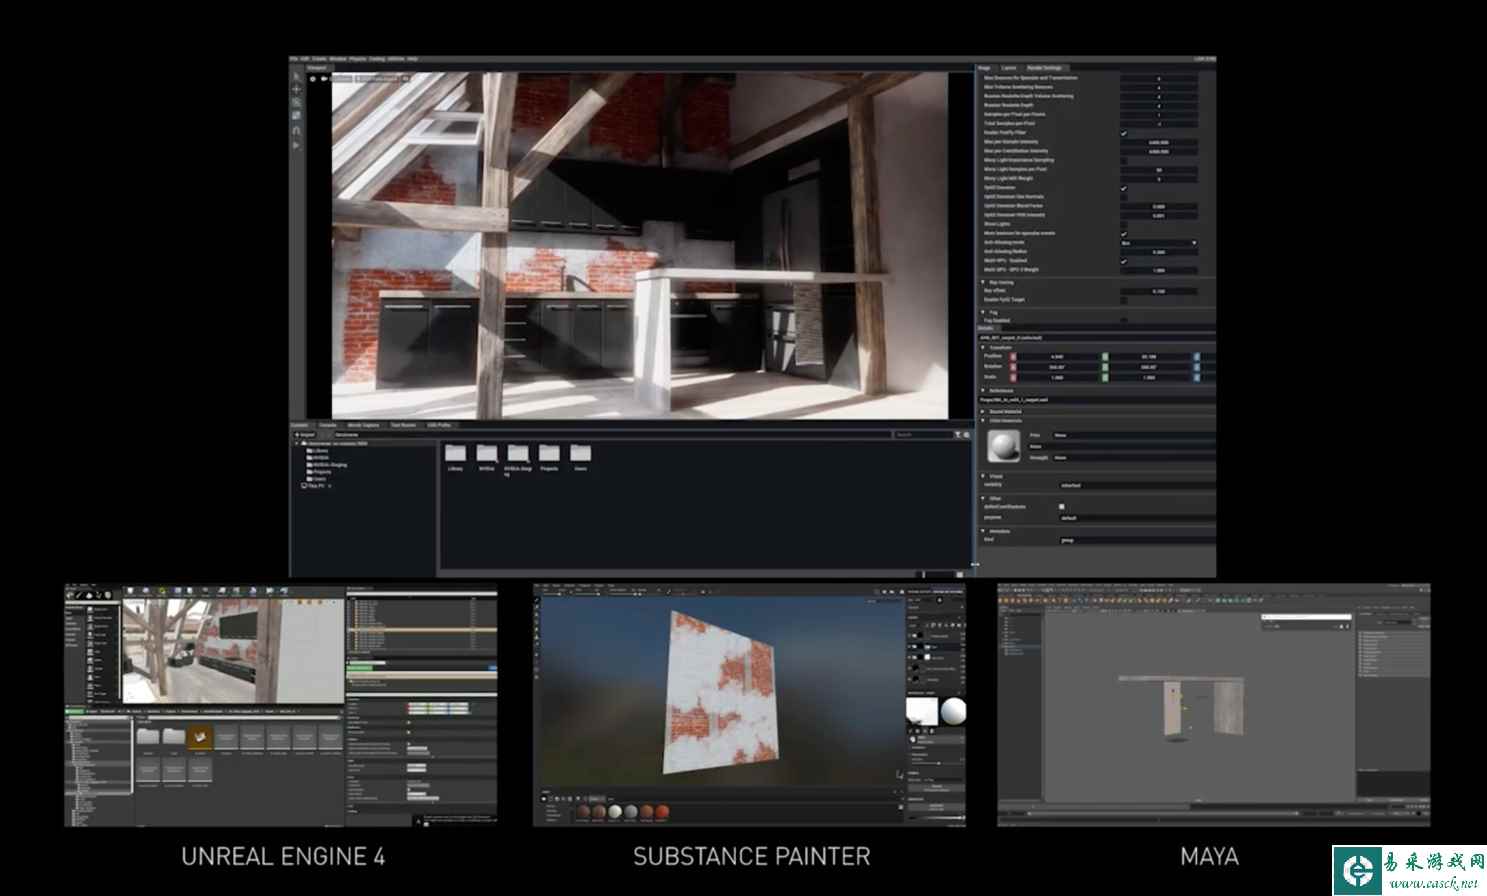The width and height of the screenshot is (1487, 896).
Task: Toggle Many-Light Importance Sampling checkbox
Action: pyautogui.click(x=1123, y=160)
